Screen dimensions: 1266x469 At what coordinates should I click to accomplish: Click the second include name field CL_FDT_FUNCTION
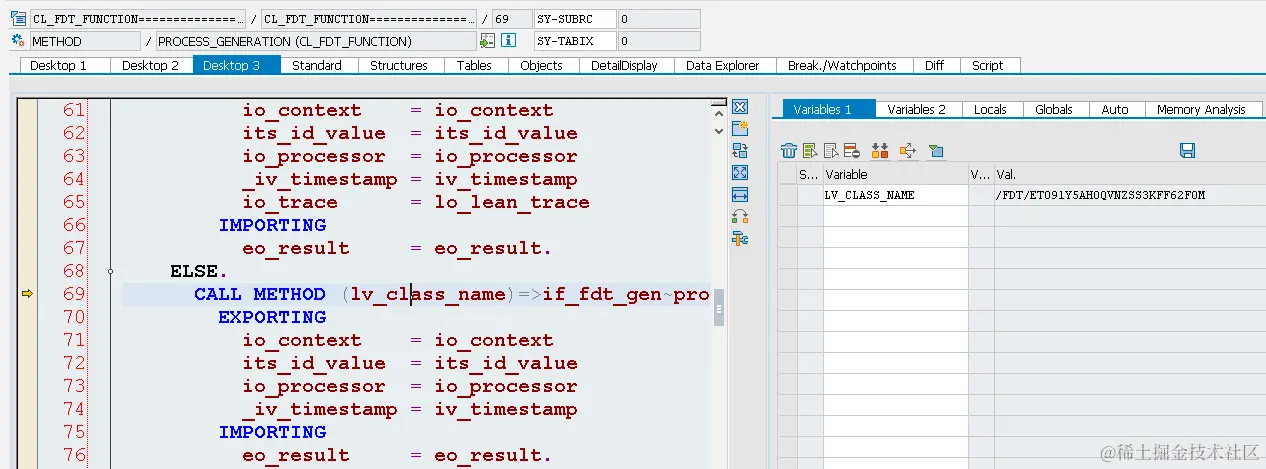tap(369, 19)
